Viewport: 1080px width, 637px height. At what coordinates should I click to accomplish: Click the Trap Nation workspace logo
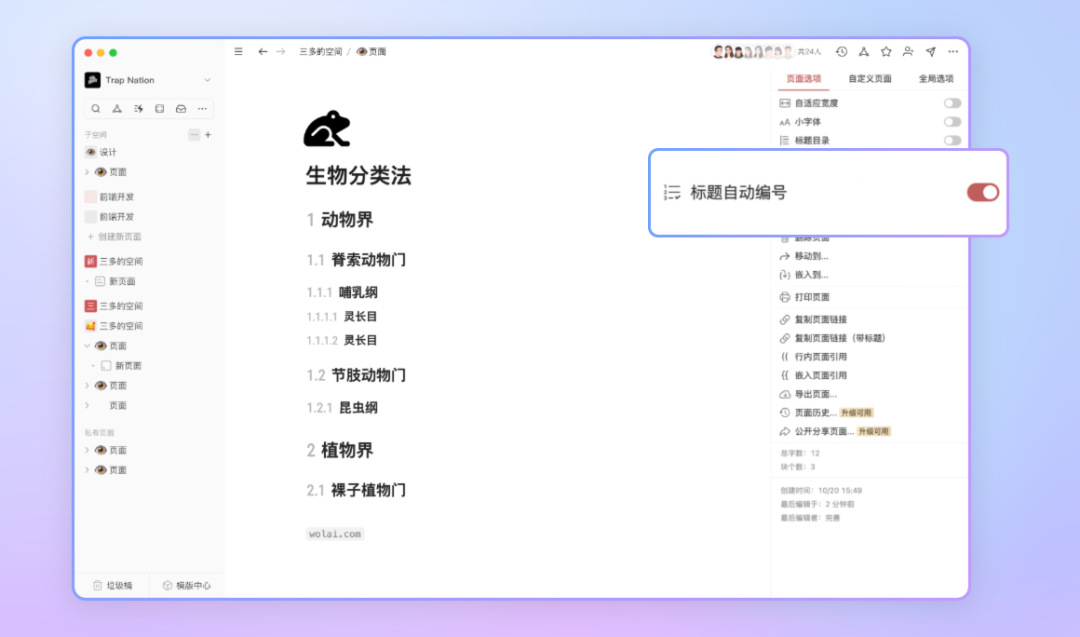tap(92, 80)
